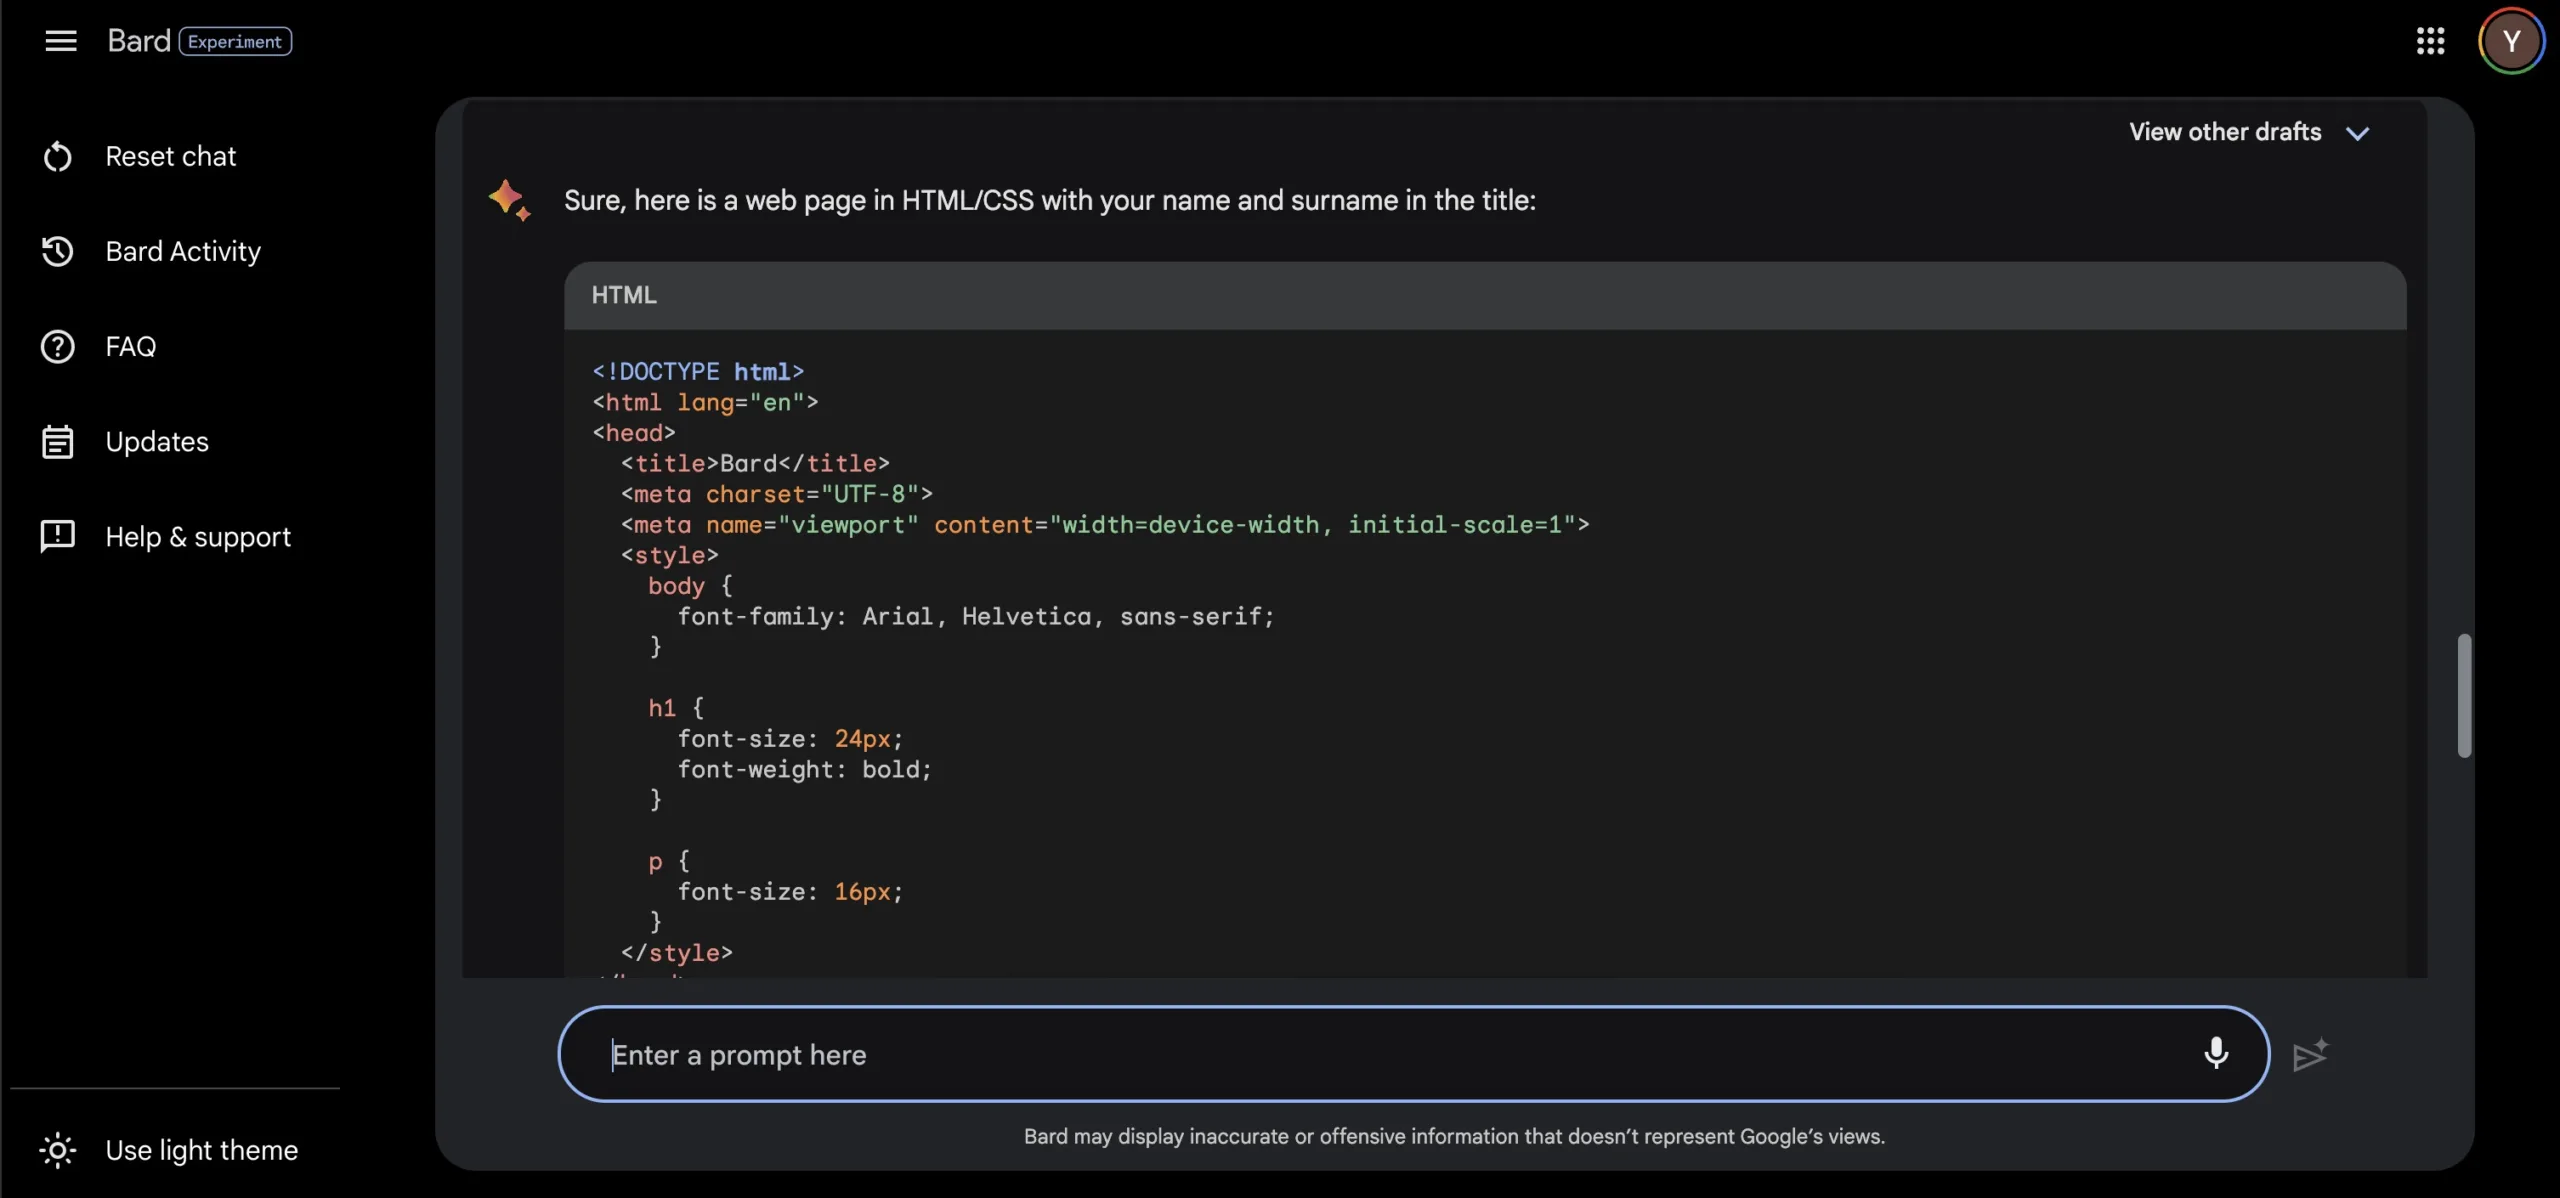The height and width of the screenshot is (1198, 2560).
Task: Click the Reset chat label
Action: (171, 157)
